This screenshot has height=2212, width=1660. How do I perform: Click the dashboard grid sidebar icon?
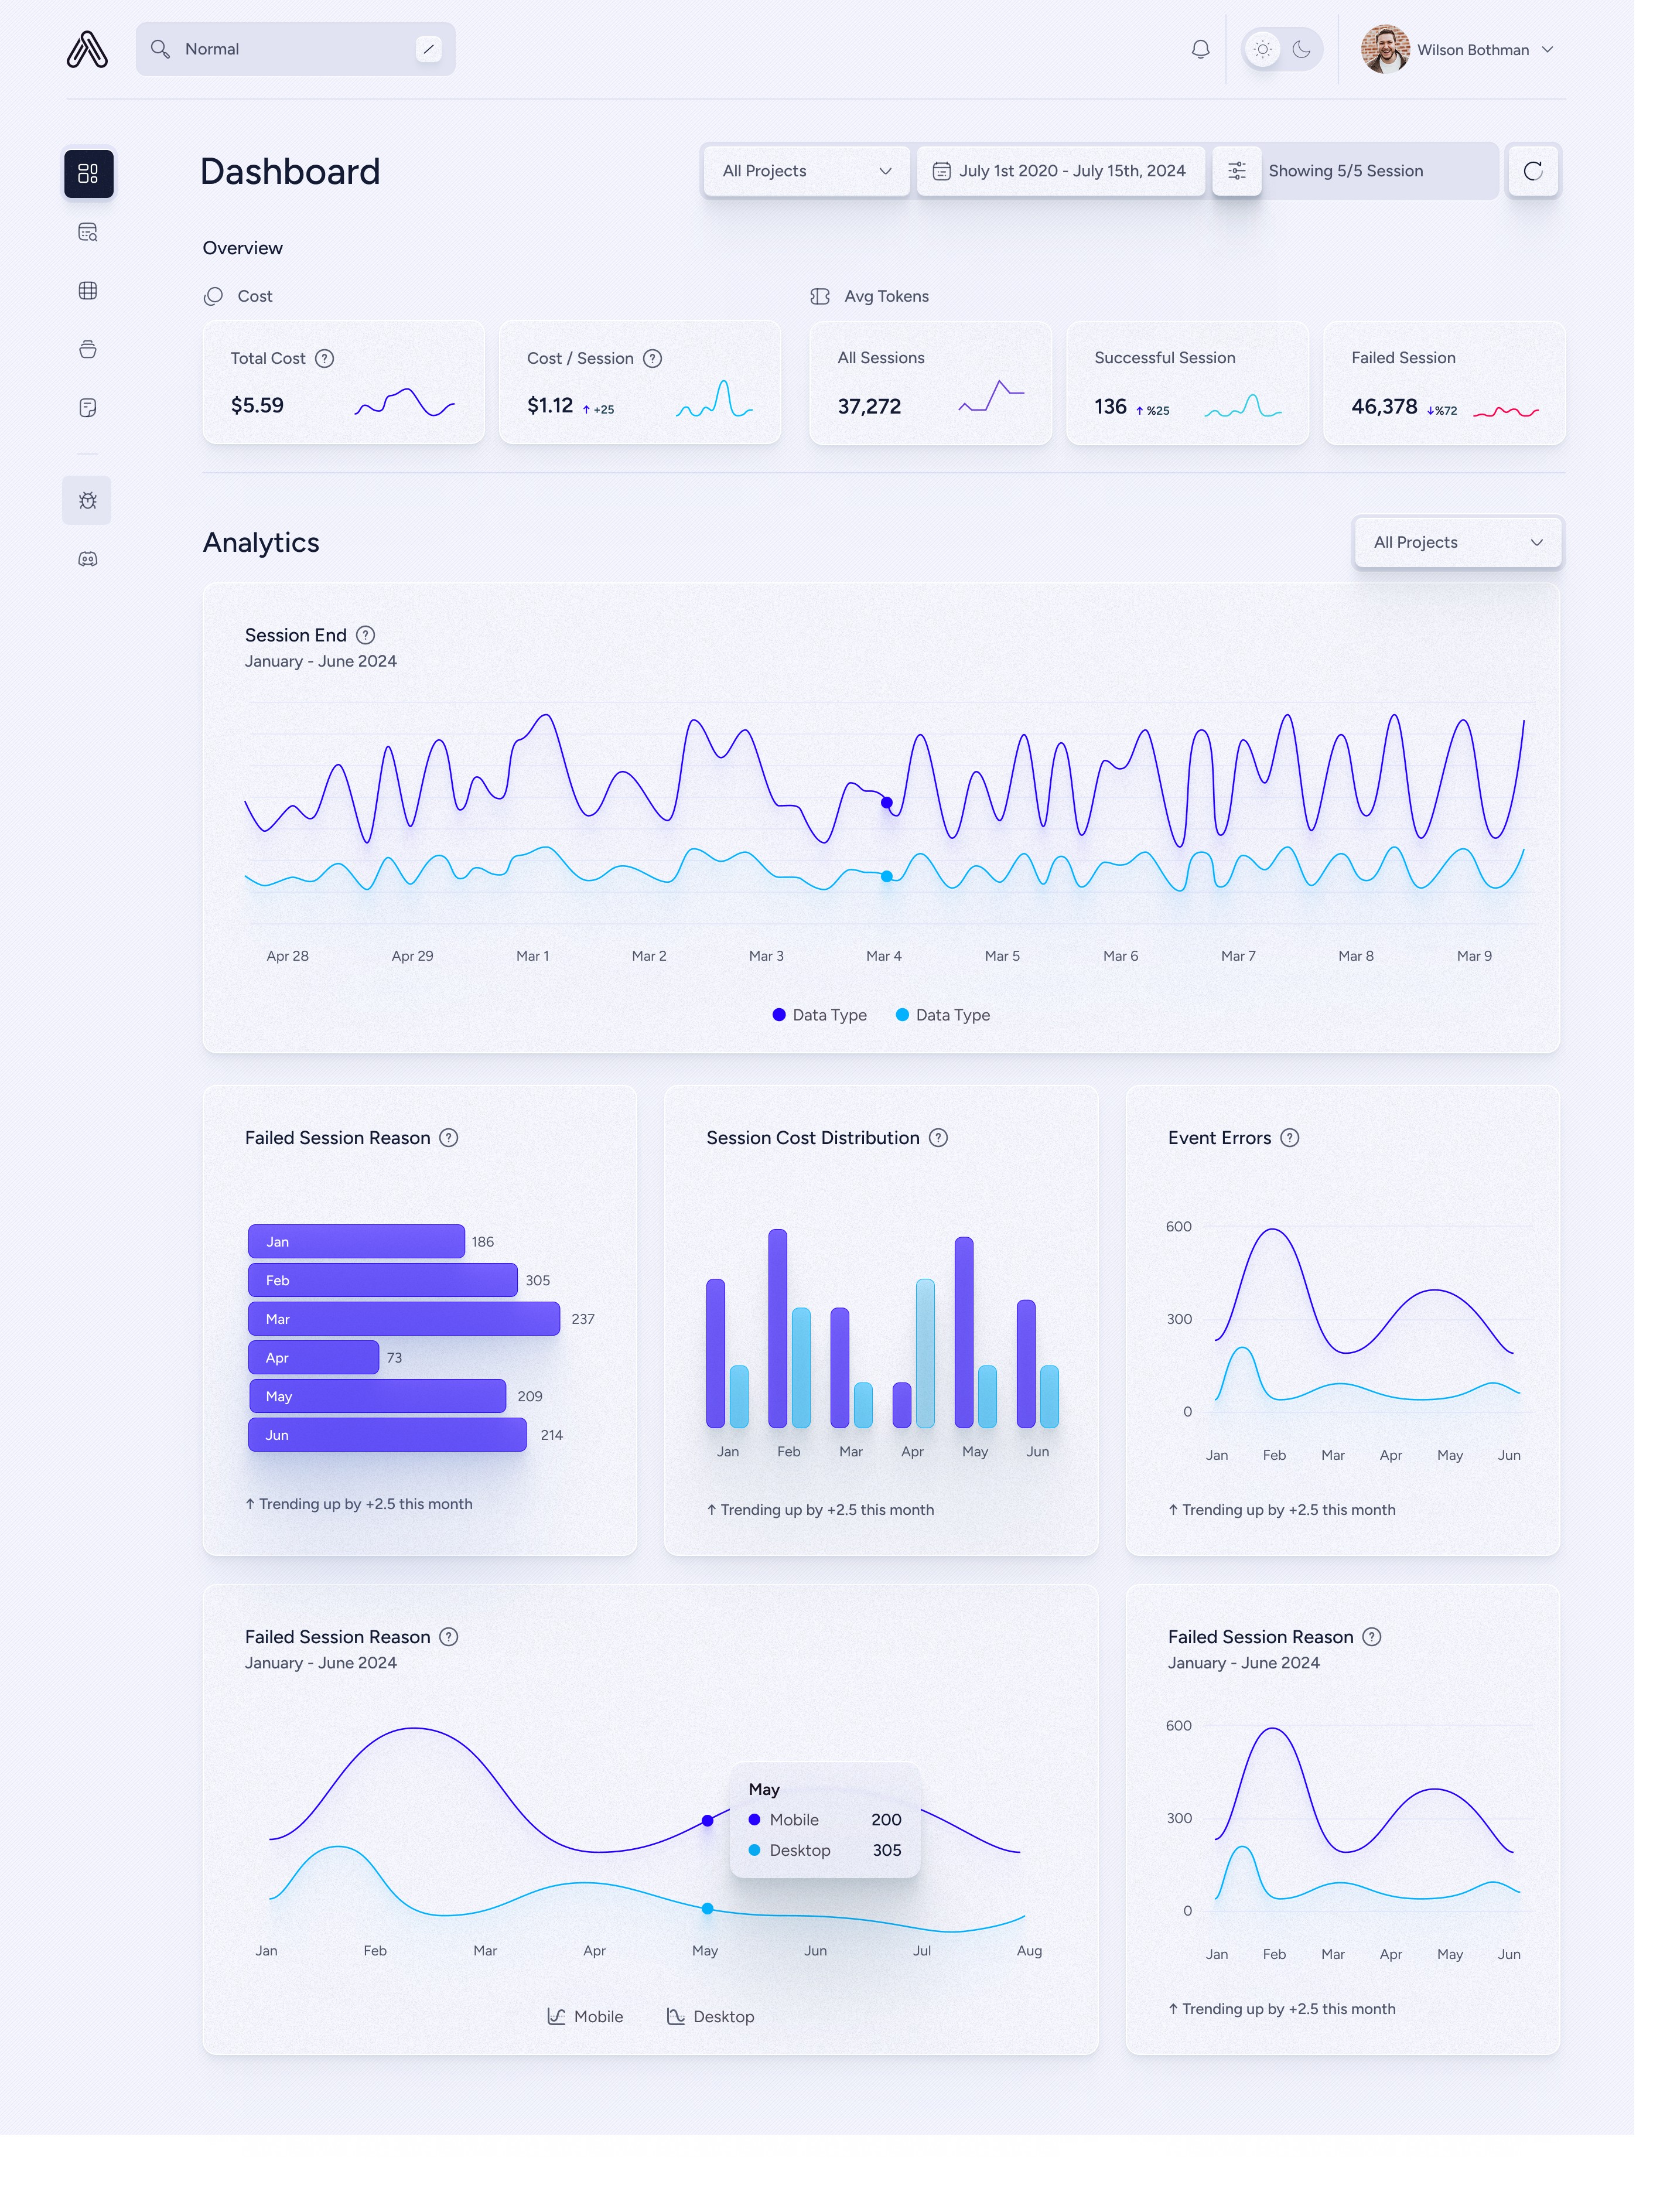[88, 173]
